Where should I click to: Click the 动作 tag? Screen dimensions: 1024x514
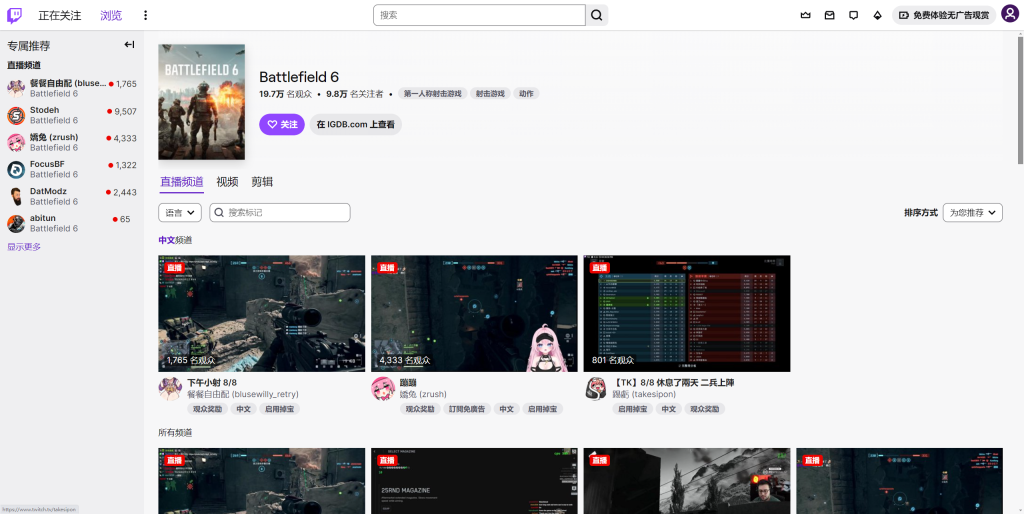click(x=526, y=93)
